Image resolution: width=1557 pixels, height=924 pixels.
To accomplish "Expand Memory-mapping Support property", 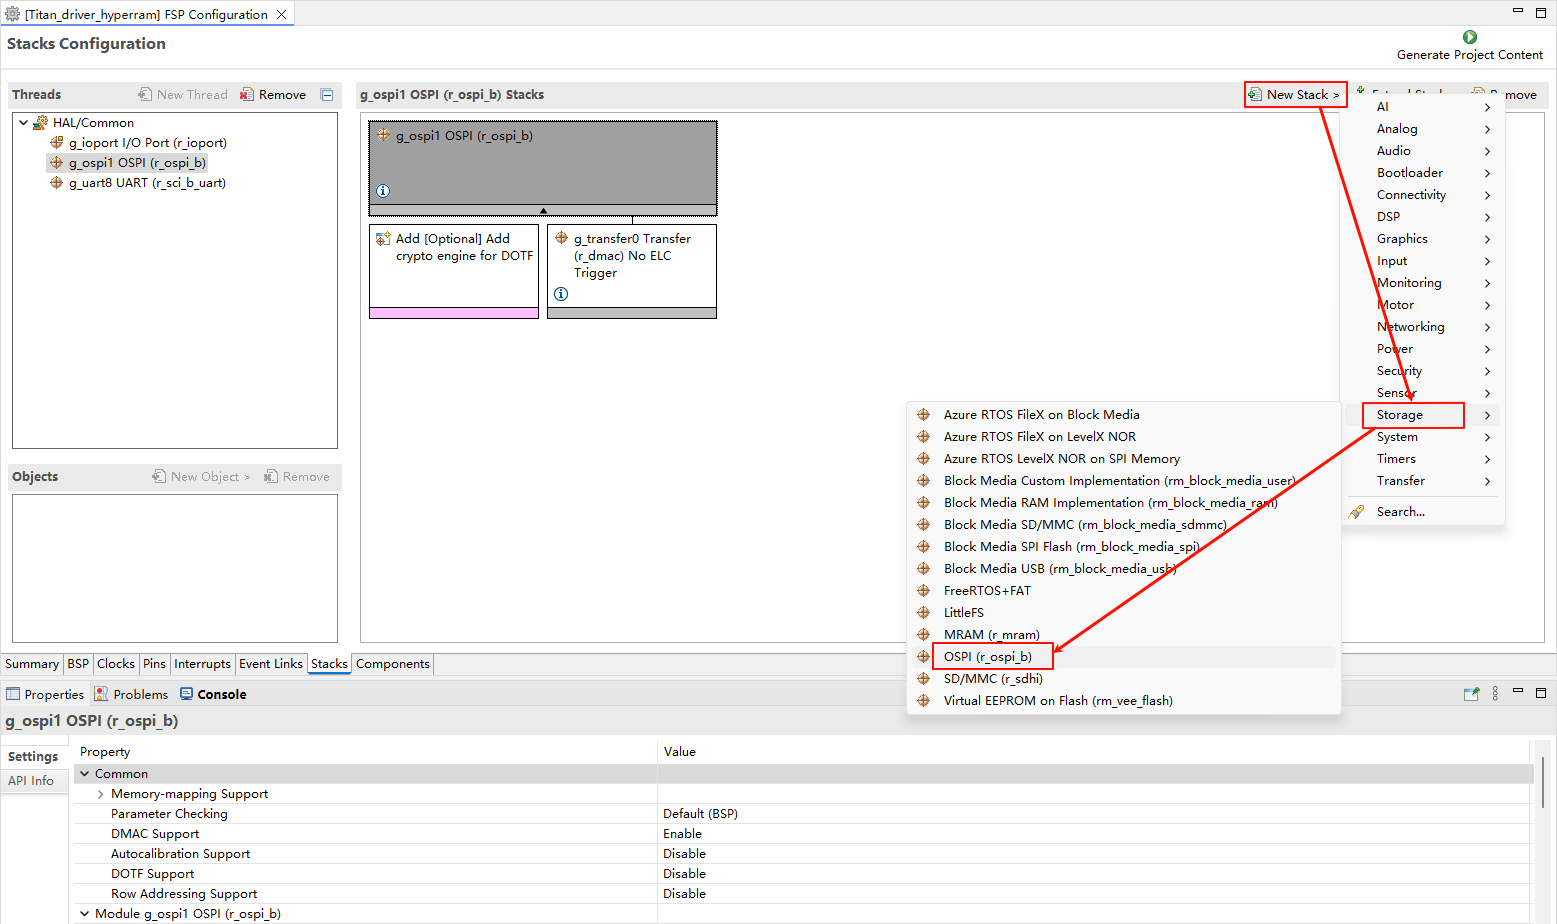I will pos(101,794).
